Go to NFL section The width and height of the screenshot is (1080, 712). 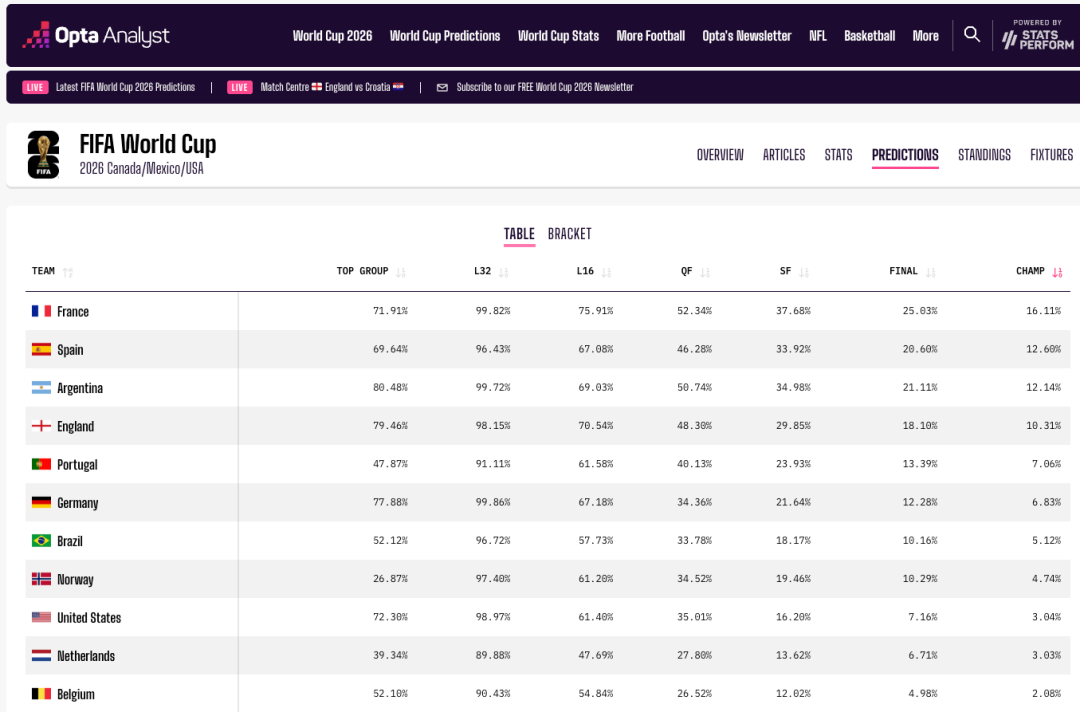coord(818,36)
